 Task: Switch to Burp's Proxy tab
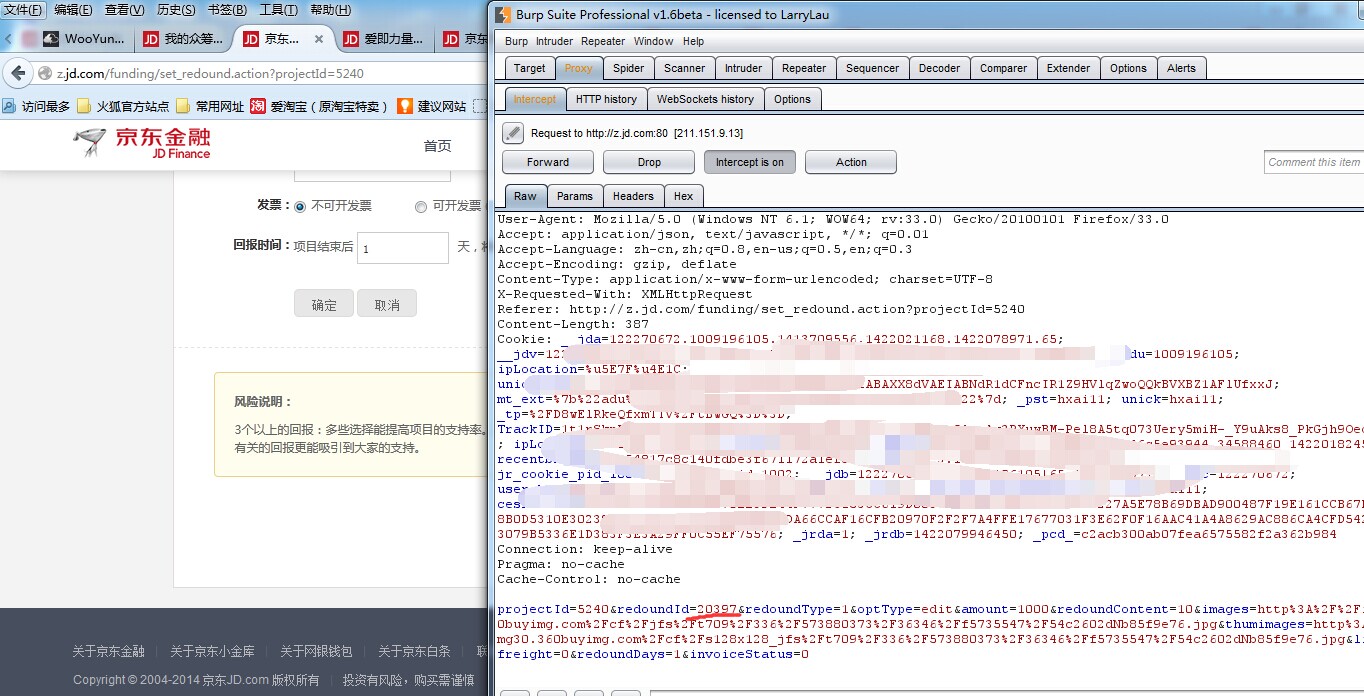tap(578, 68)
